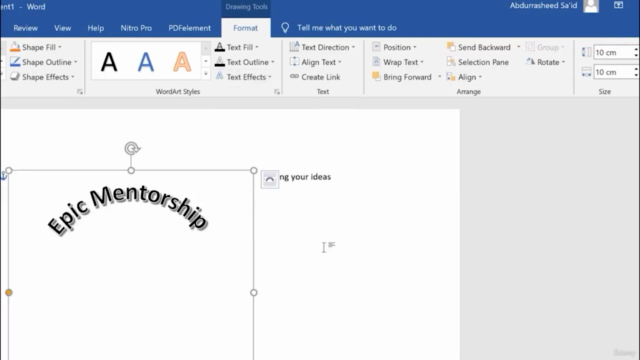Click the Send Backward button

click(x=479, y=47)
